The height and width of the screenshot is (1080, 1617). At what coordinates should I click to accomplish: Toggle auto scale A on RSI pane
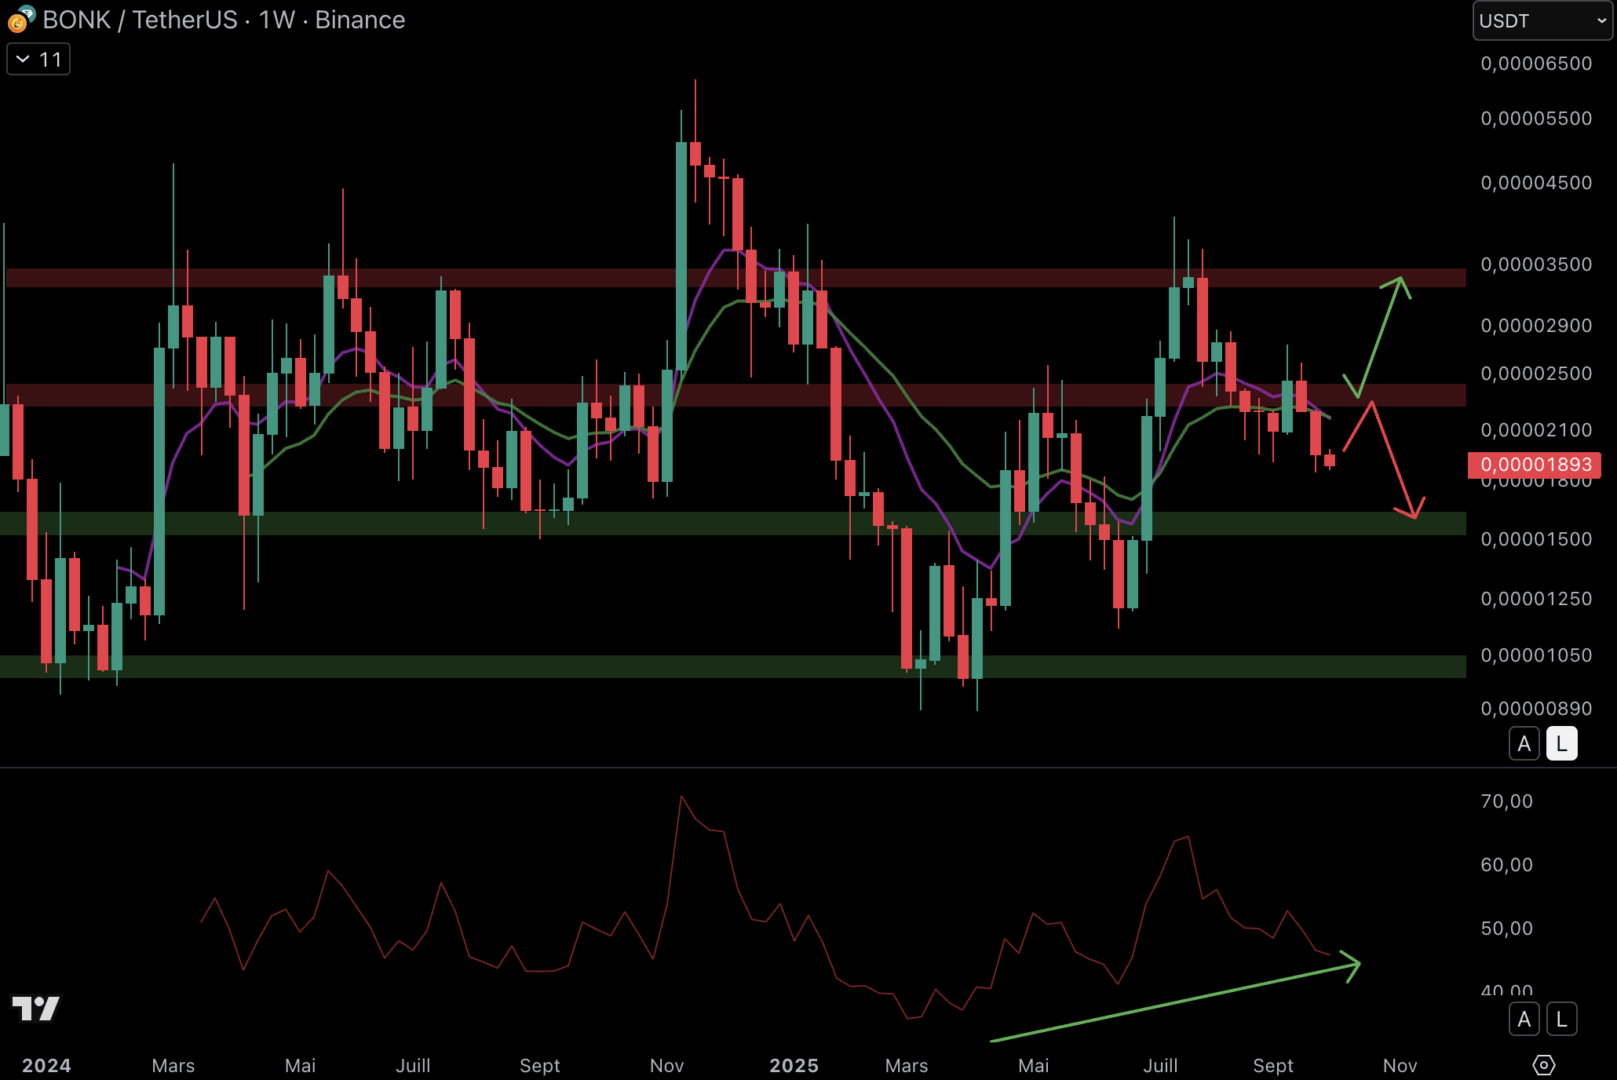click(1524, 1019)
